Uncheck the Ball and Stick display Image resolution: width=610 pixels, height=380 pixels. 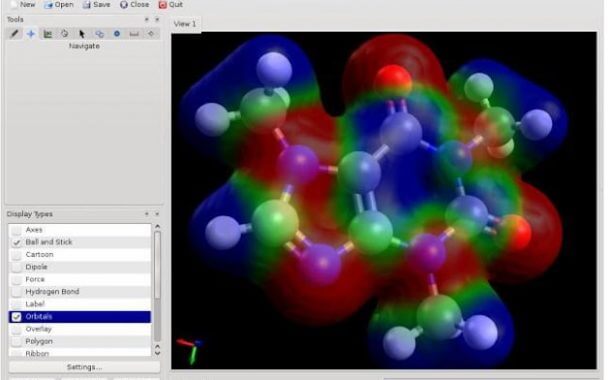[16, 242]
